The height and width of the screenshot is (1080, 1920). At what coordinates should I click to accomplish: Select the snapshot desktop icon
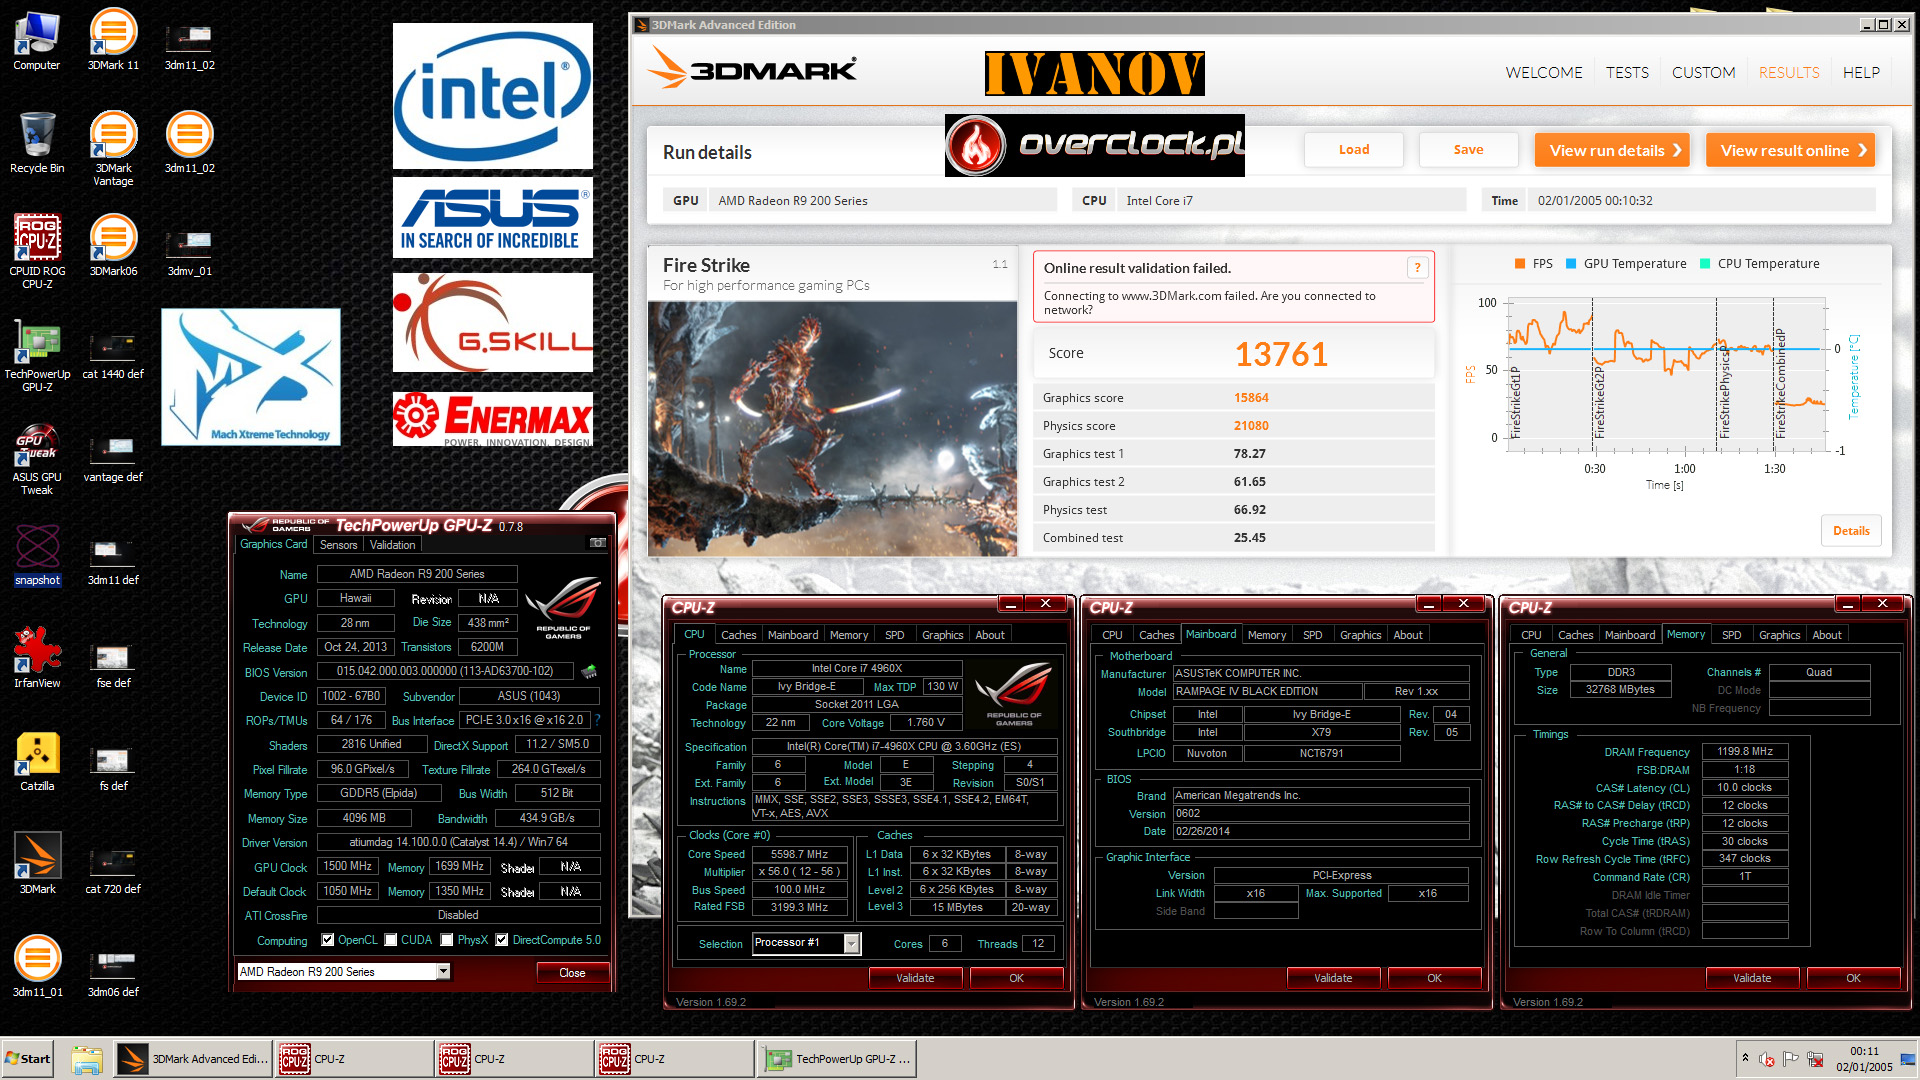point(37,555)
